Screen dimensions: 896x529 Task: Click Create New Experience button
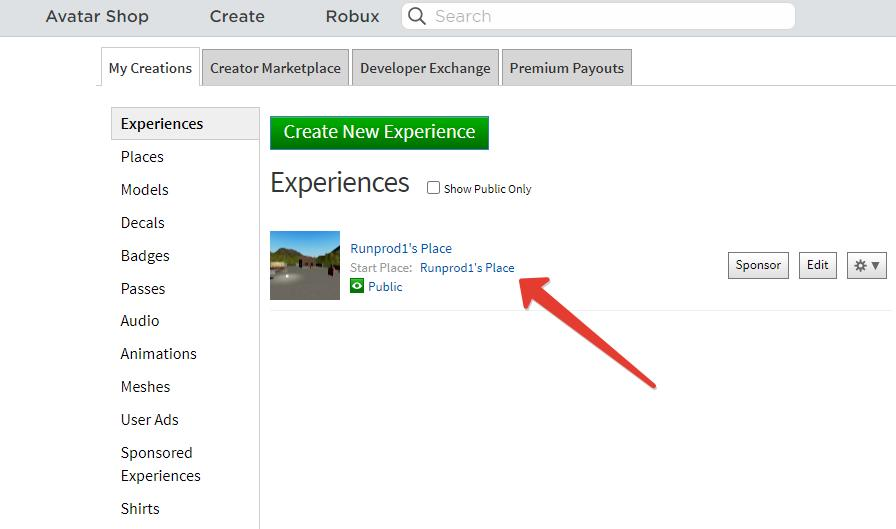tap(379, 132)
